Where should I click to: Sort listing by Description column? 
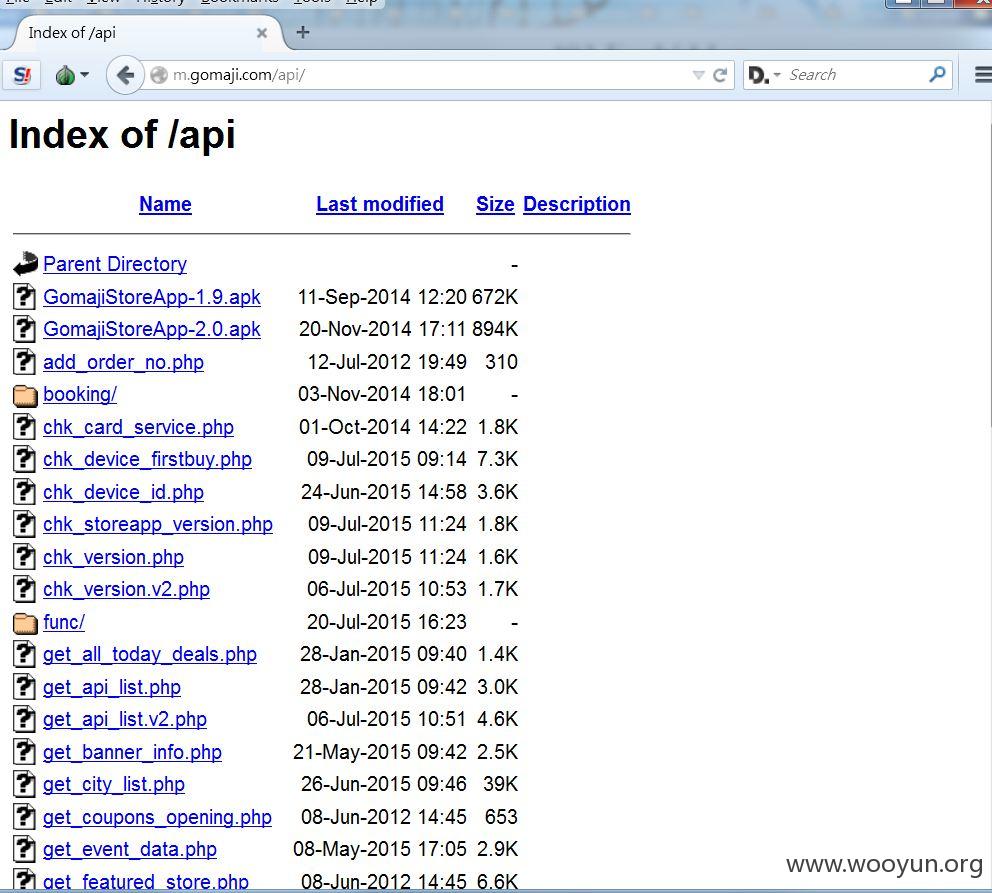[576, 204]
